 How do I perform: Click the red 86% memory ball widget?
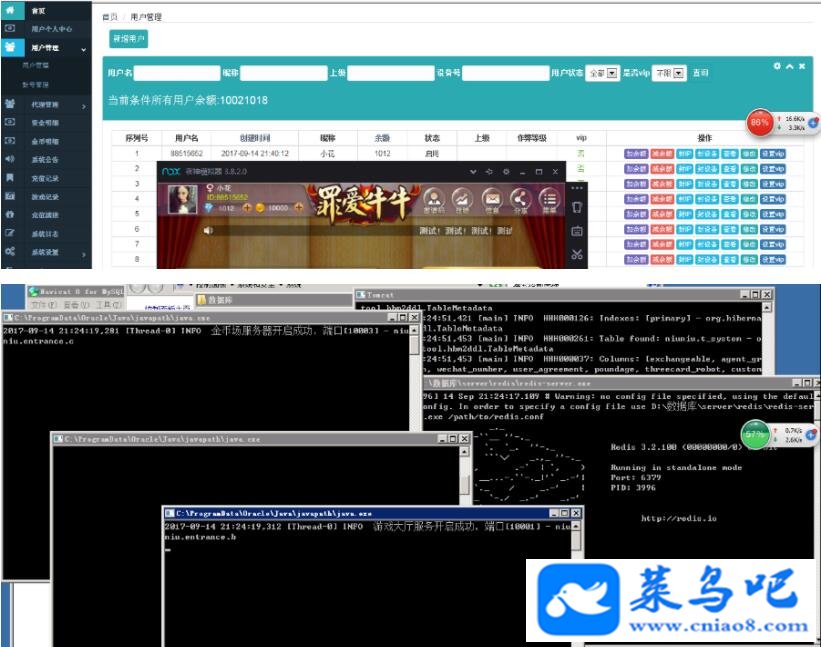point(760,122)
